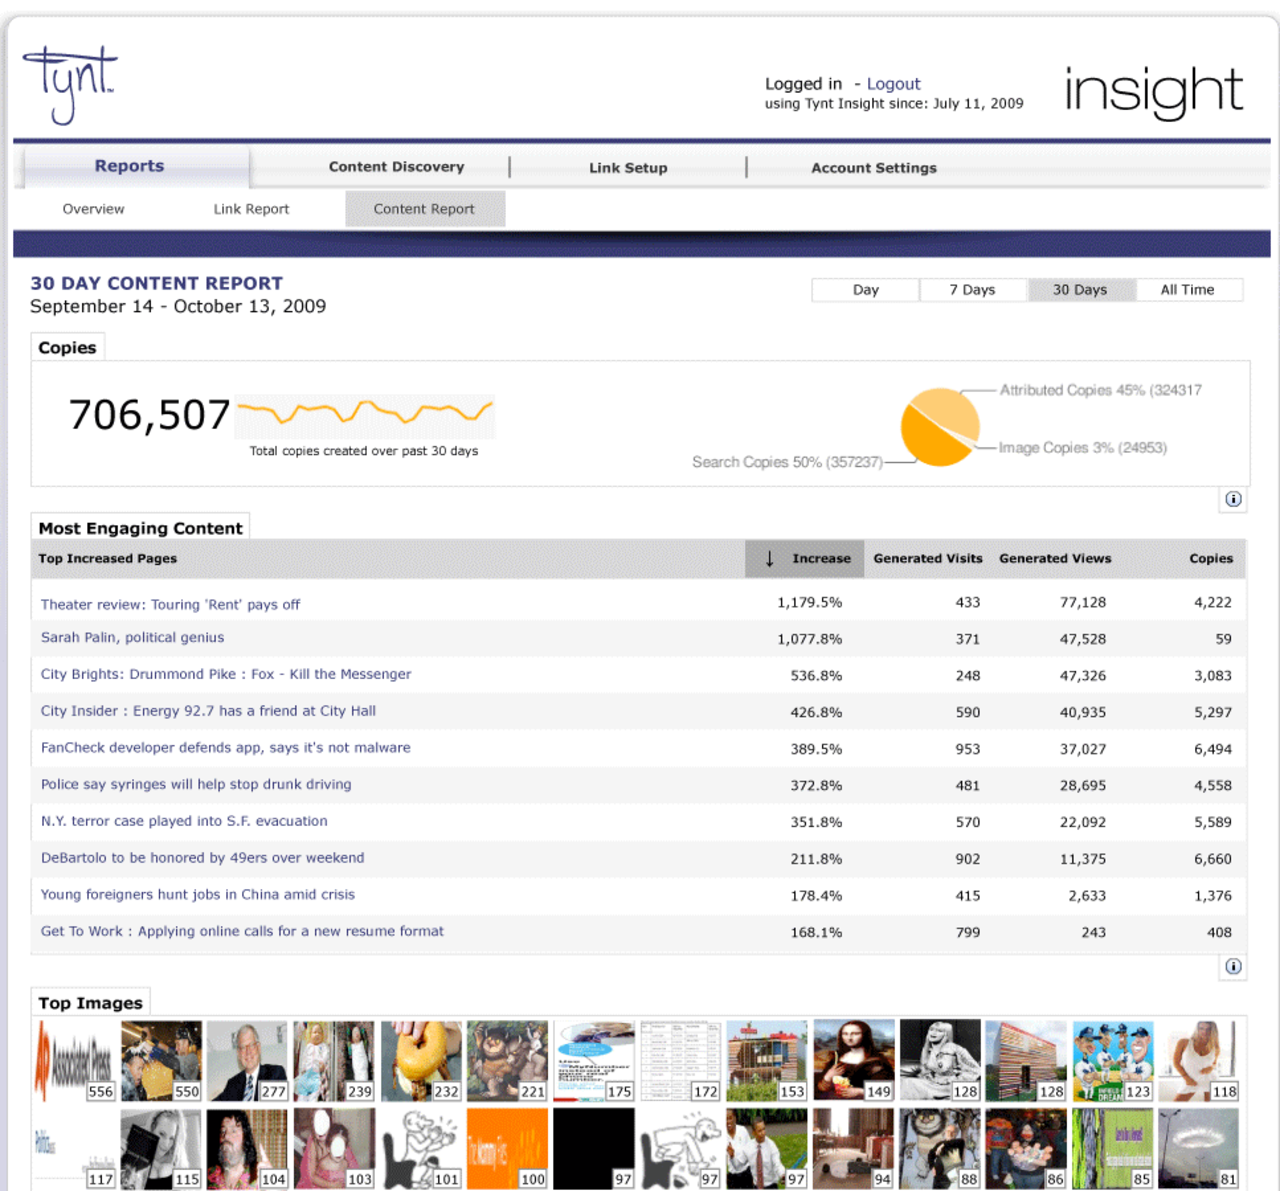The image size is (1280, 1191).
Task: Click info icon below Most Engaging Content table
Action: click(1233, 966)
